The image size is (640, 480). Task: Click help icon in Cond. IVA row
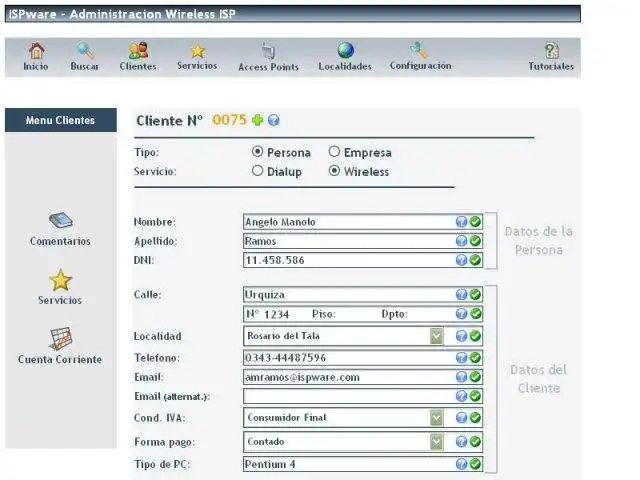coord(461,418)
